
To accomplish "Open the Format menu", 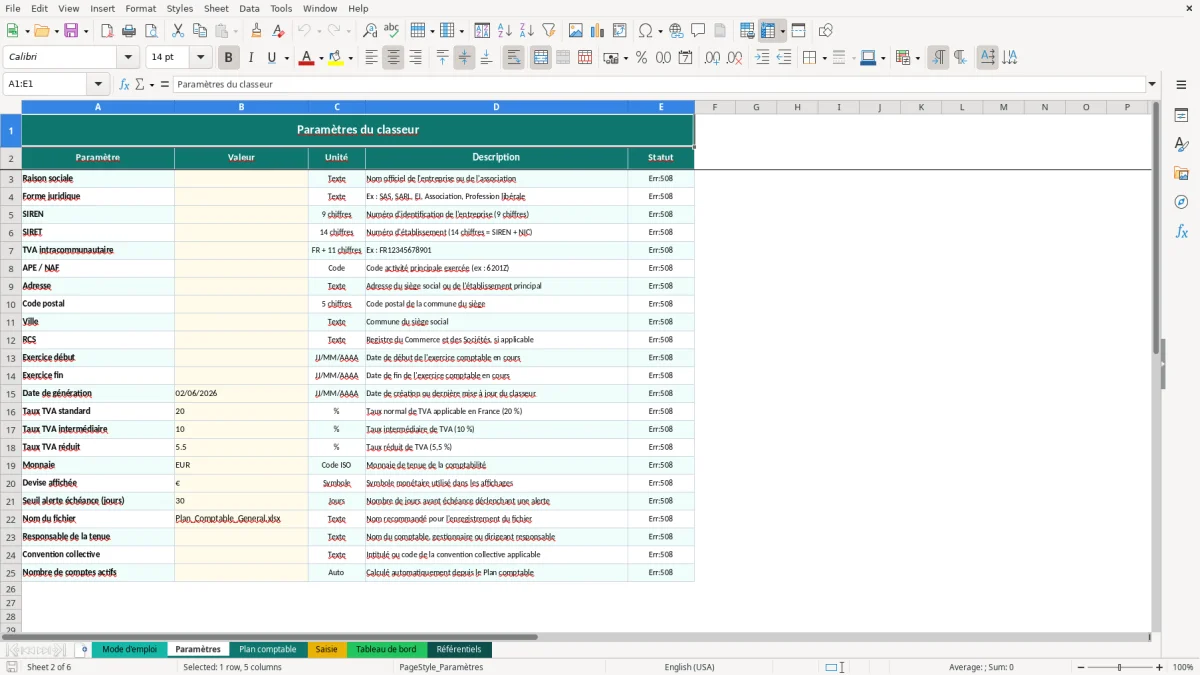I will coord(140,8).
